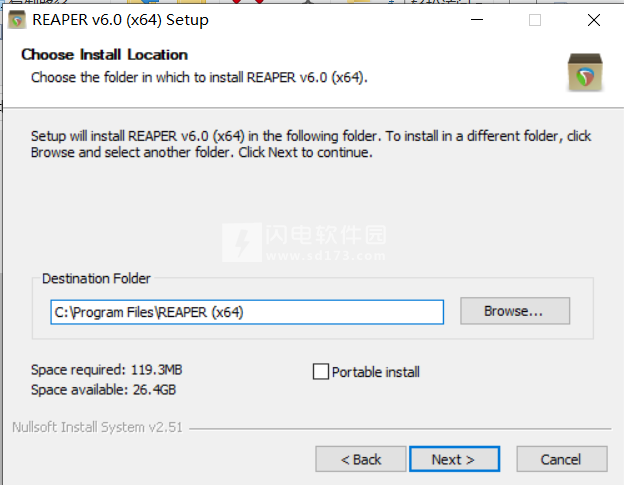624x485 pixels.
Task: Click the Destination Folder group label
Action: [x=96, y=279]
